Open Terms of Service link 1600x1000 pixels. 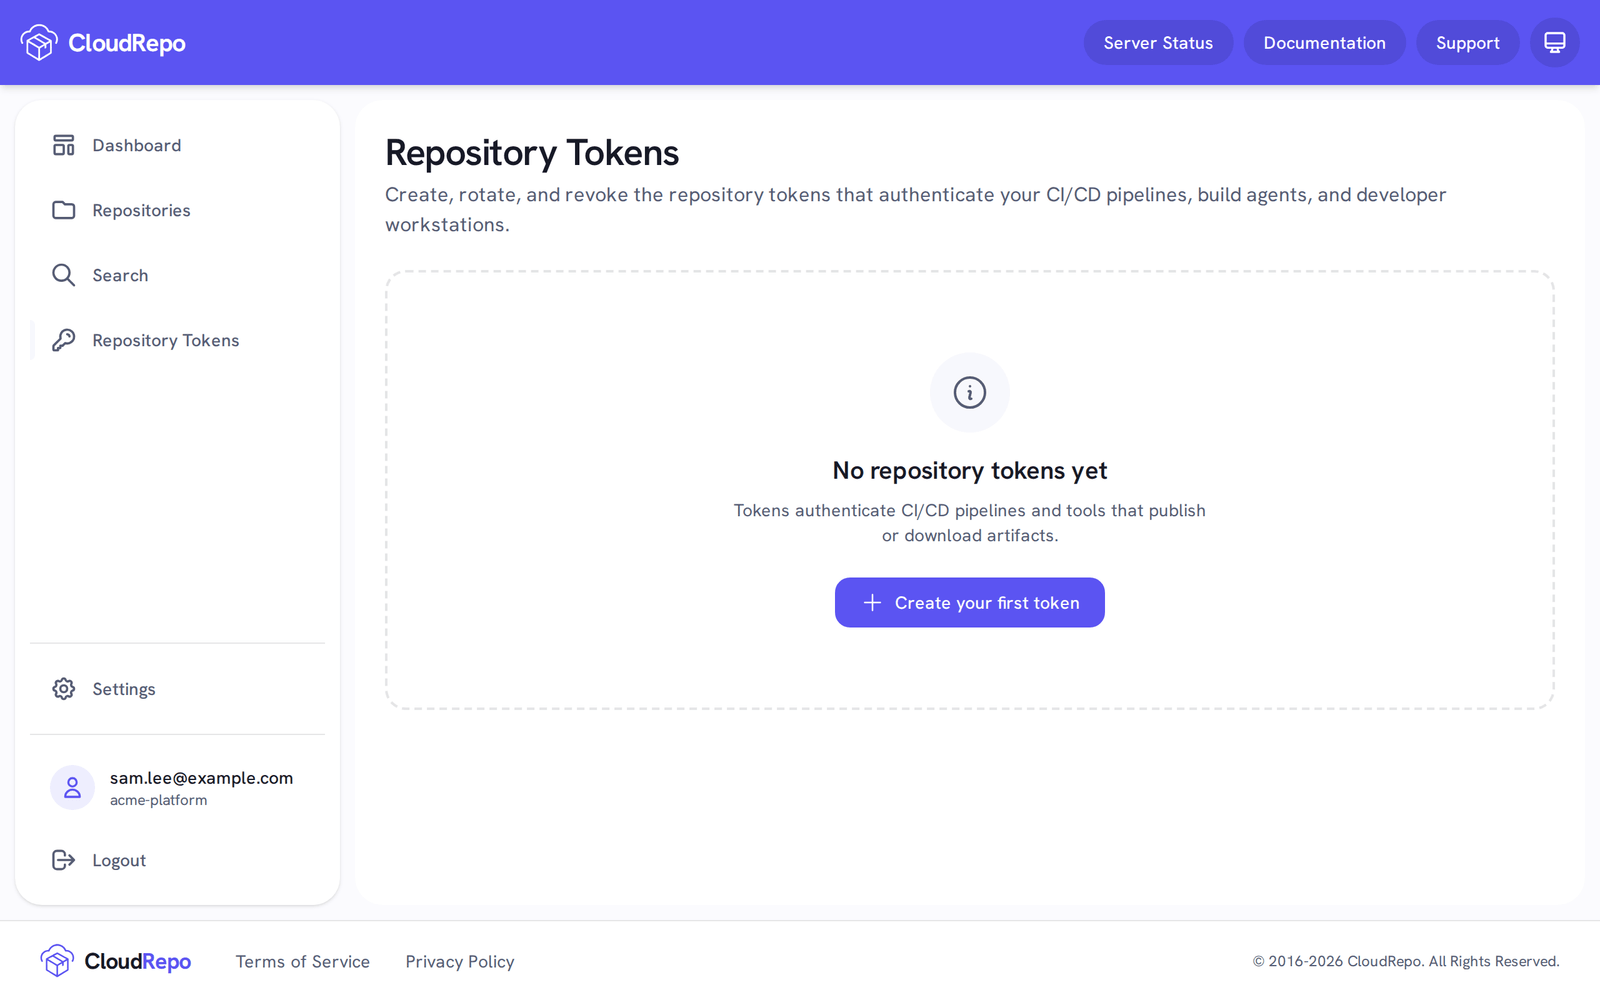click(x=303, y=962)
